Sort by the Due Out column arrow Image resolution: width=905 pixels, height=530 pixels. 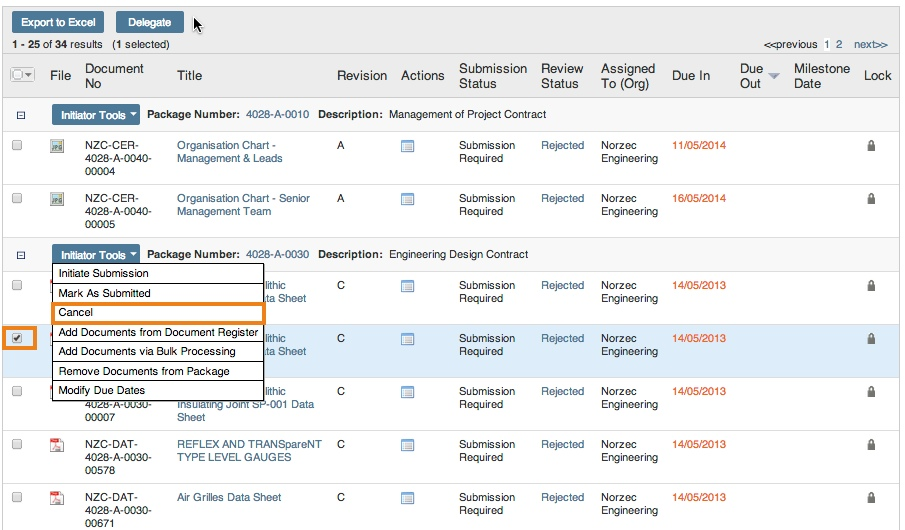[x=774, y=76]
